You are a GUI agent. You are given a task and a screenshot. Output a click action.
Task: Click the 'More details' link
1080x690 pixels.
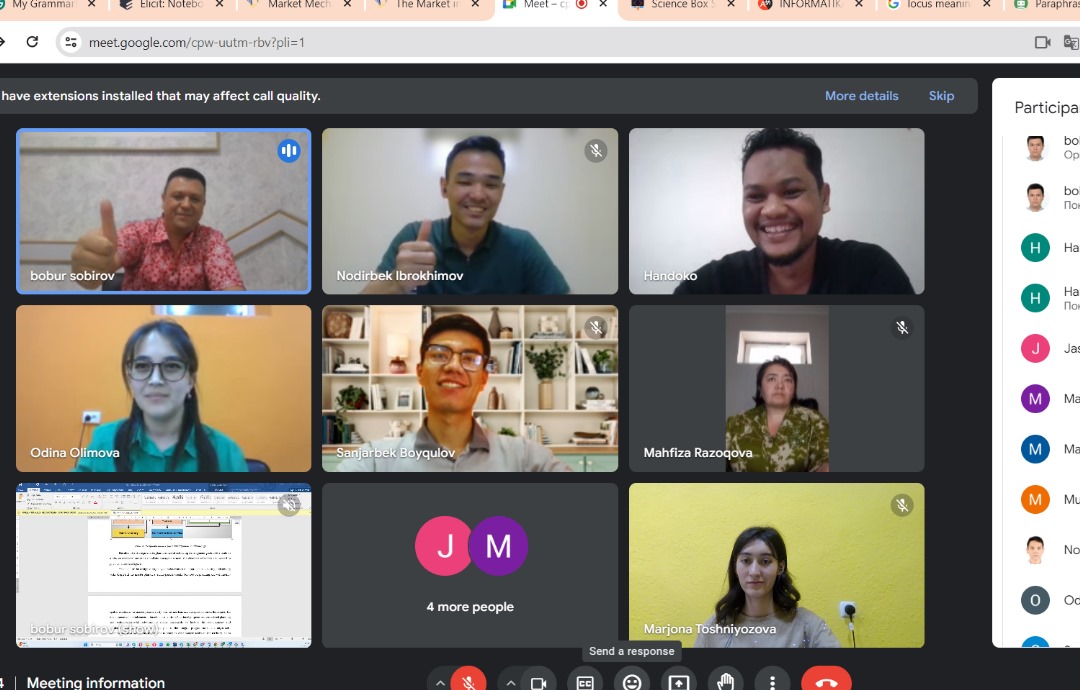click(861, 96)
